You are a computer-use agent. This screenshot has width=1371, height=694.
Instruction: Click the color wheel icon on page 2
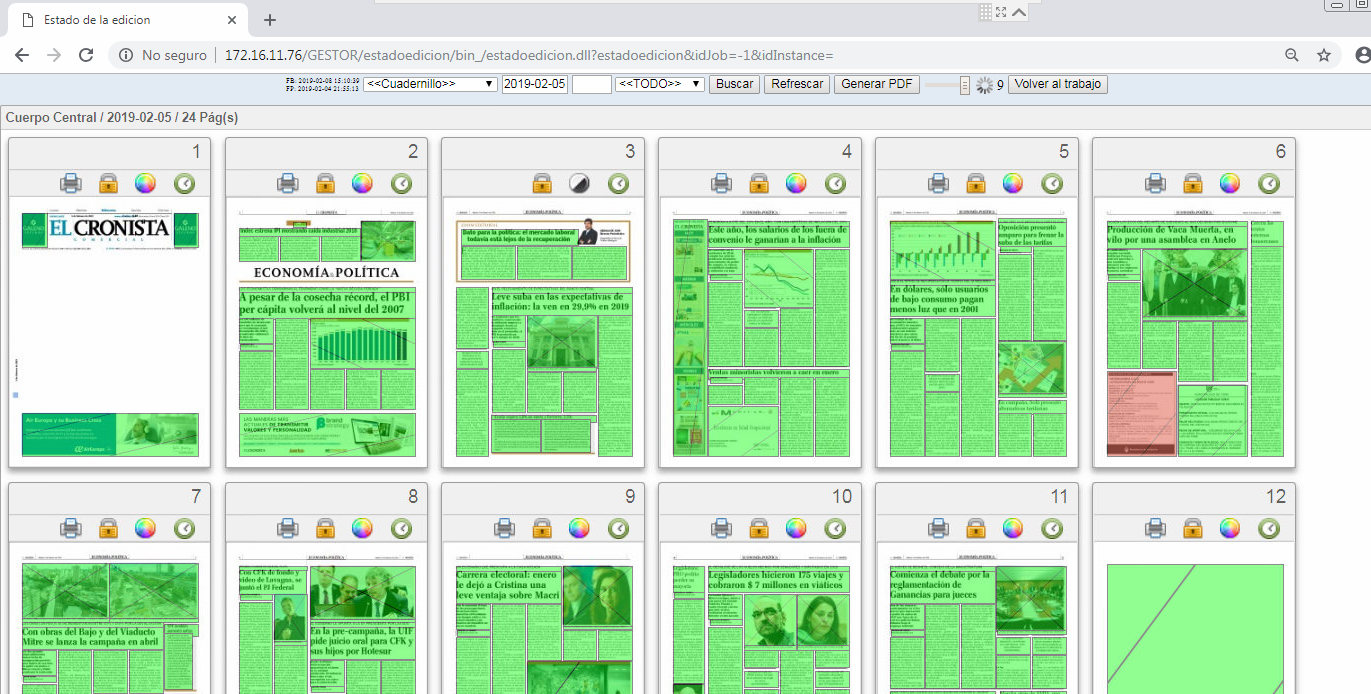[362, 183]
